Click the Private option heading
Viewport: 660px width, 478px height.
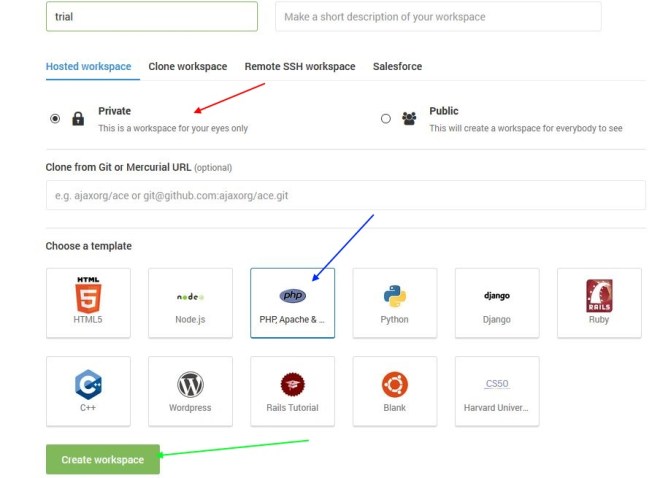(x=114, y=111)
